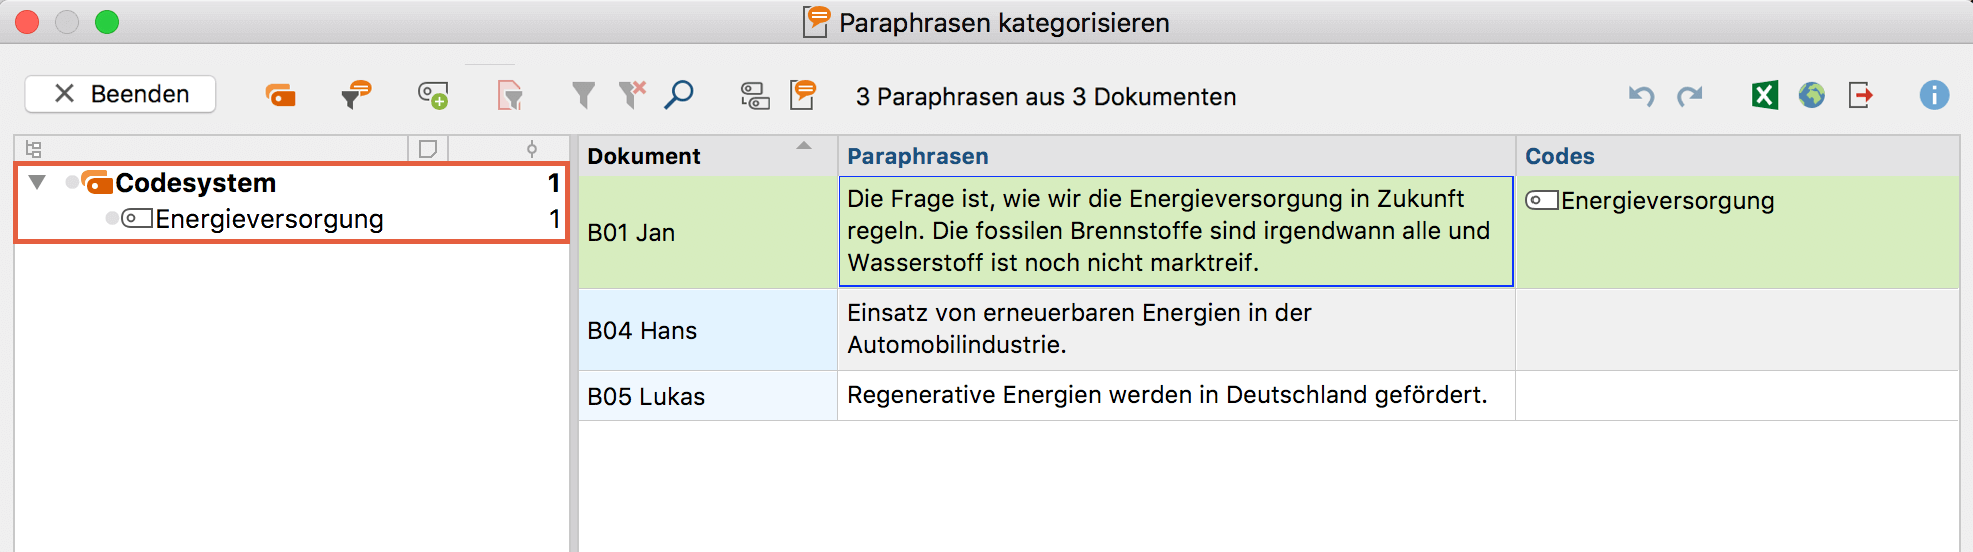The height and width of the screenshot is (552, 1973).
Task: Select the B04 Hans paraphrase text cell
Action: click(x=1176, y=329)
